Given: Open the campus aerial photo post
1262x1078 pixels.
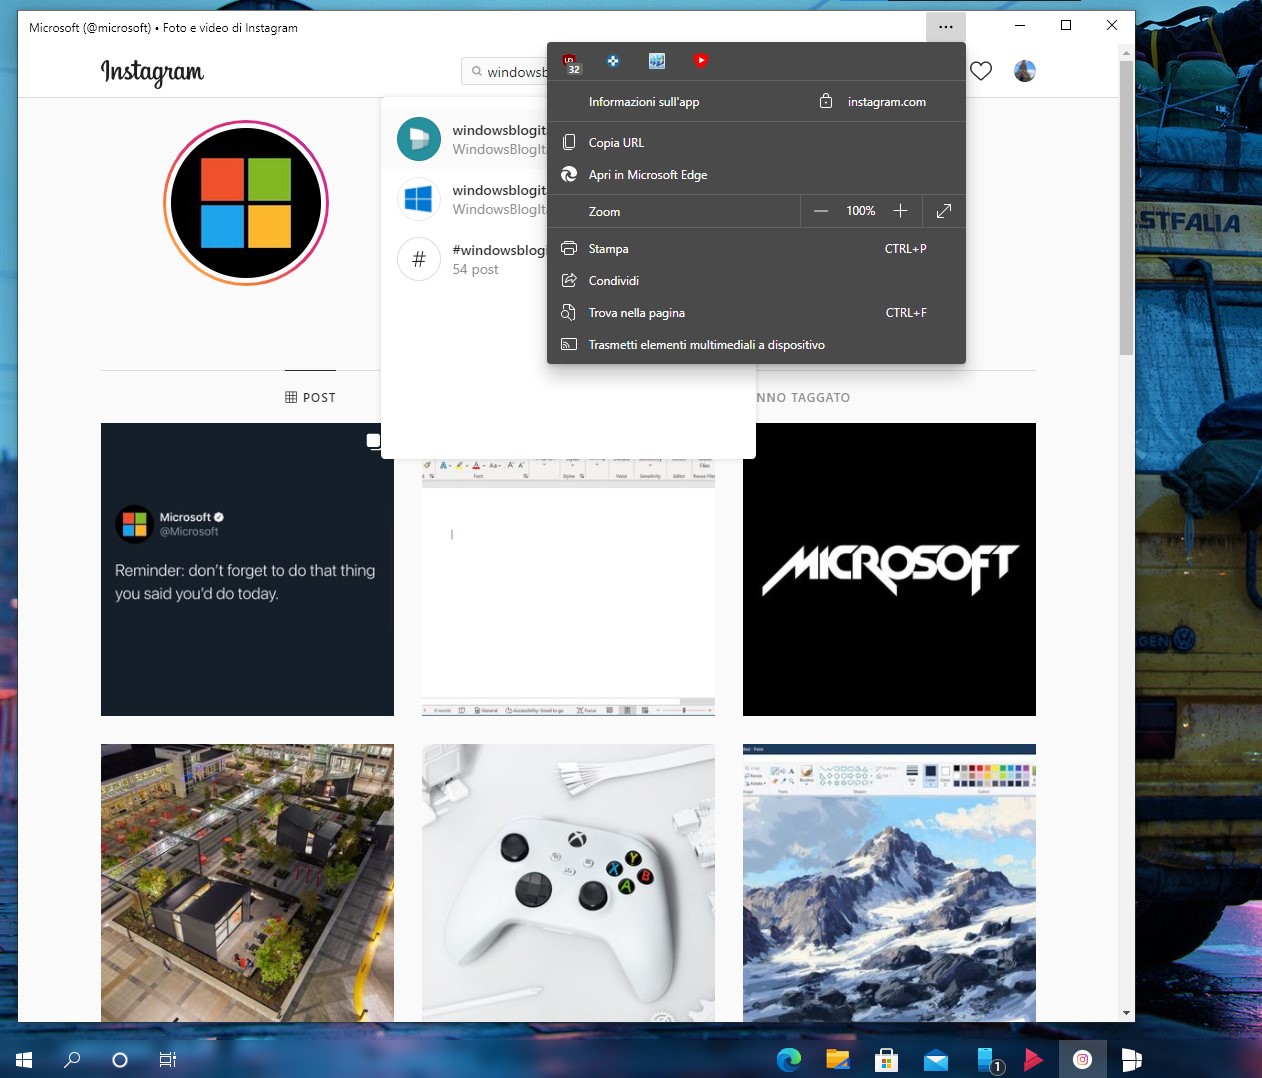Looking at the screenshot, I should coord(247,883).
